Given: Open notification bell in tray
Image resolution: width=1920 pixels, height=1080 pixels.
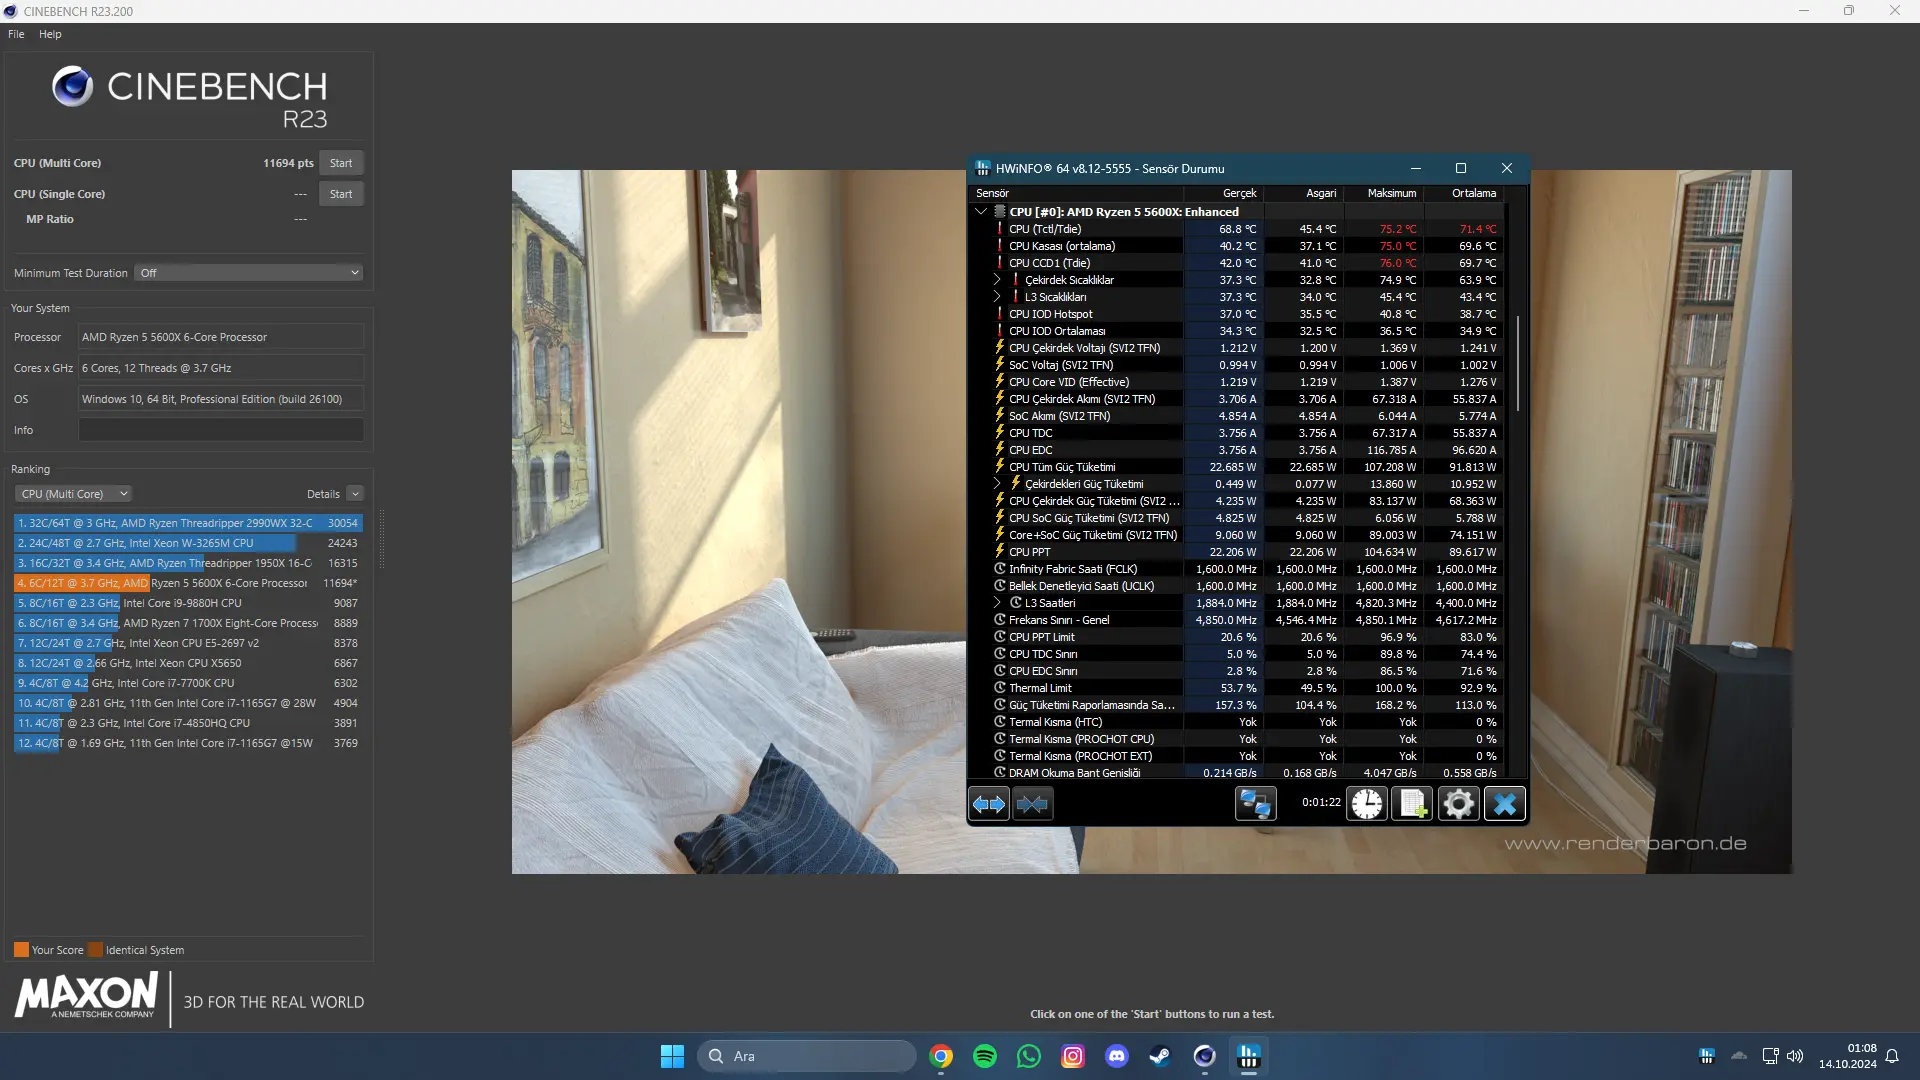Looking at the screenshot, I should [x=1892, y=1056].
